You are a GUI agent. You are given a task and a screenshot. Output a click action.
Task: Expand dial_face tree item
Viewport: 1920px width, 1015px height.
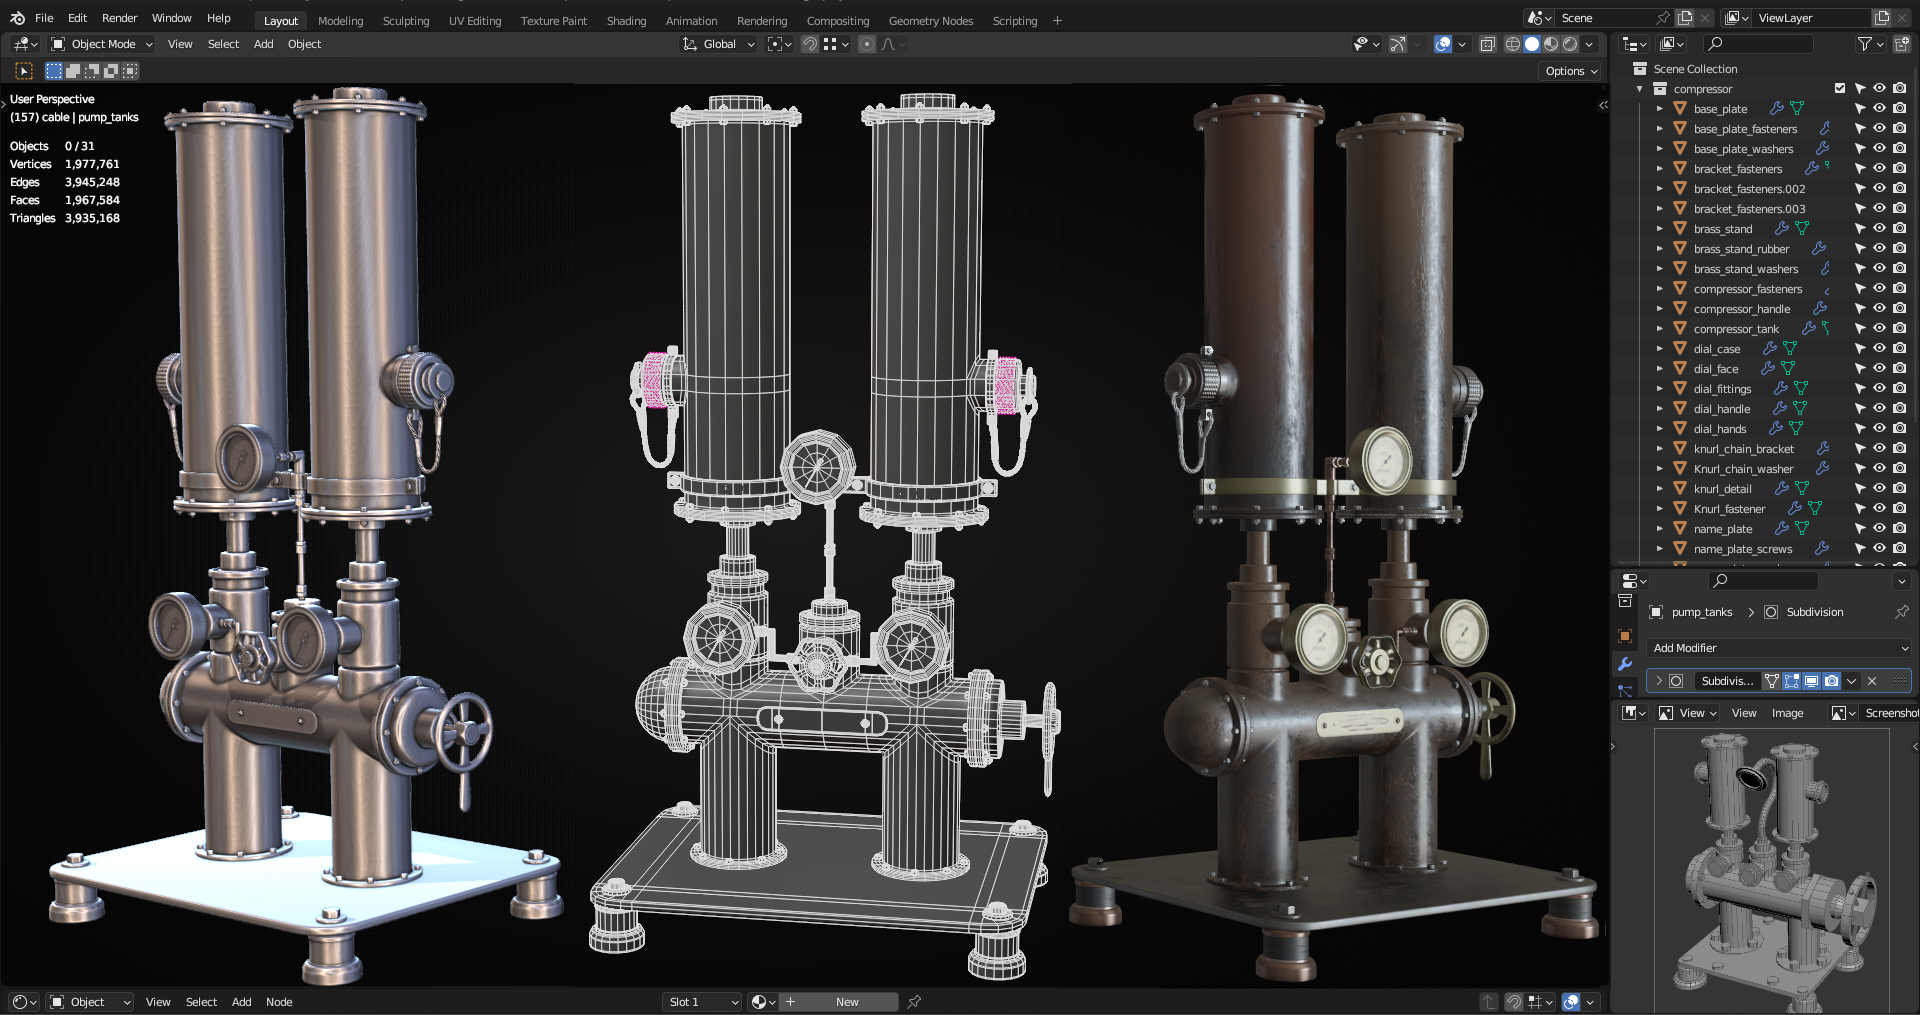(x=1659, y=369)
